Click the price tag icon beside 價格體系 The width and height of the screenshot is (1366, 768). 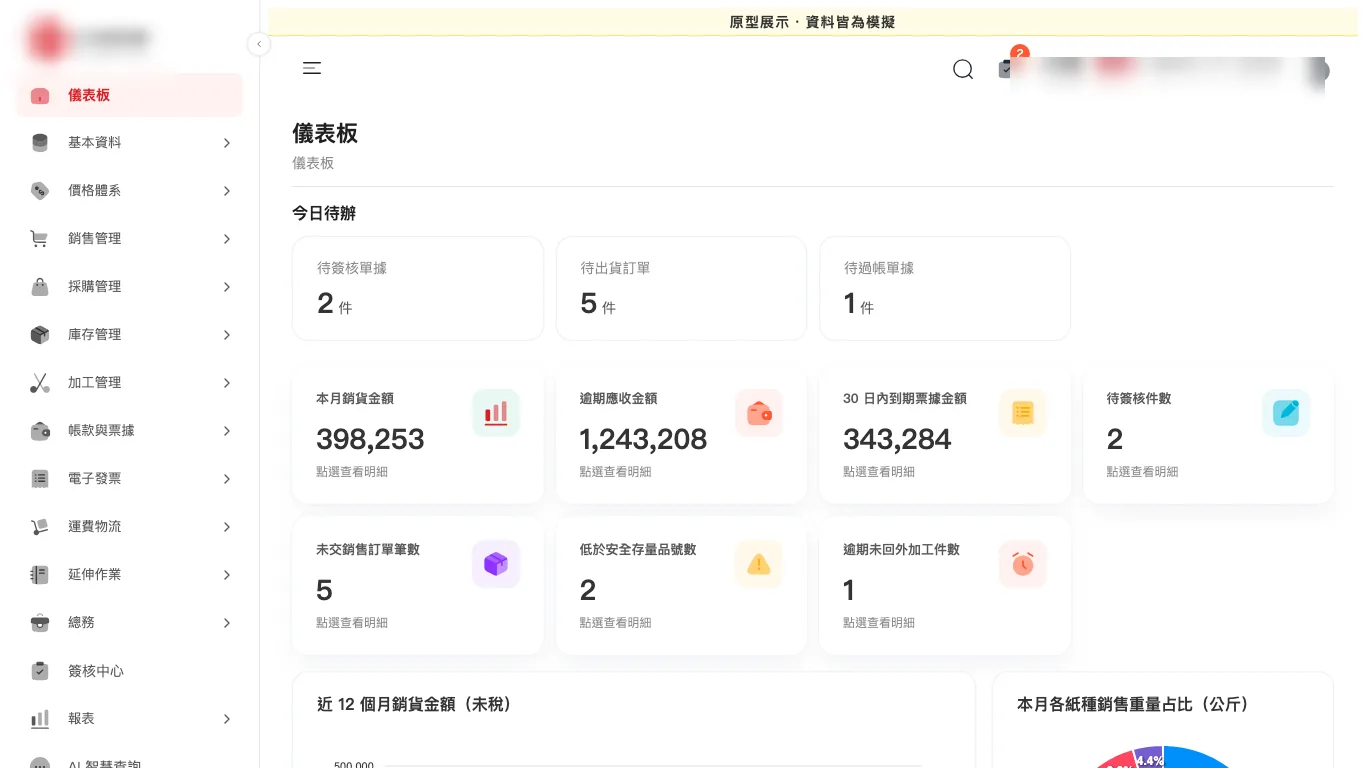[x=40, y=191]
